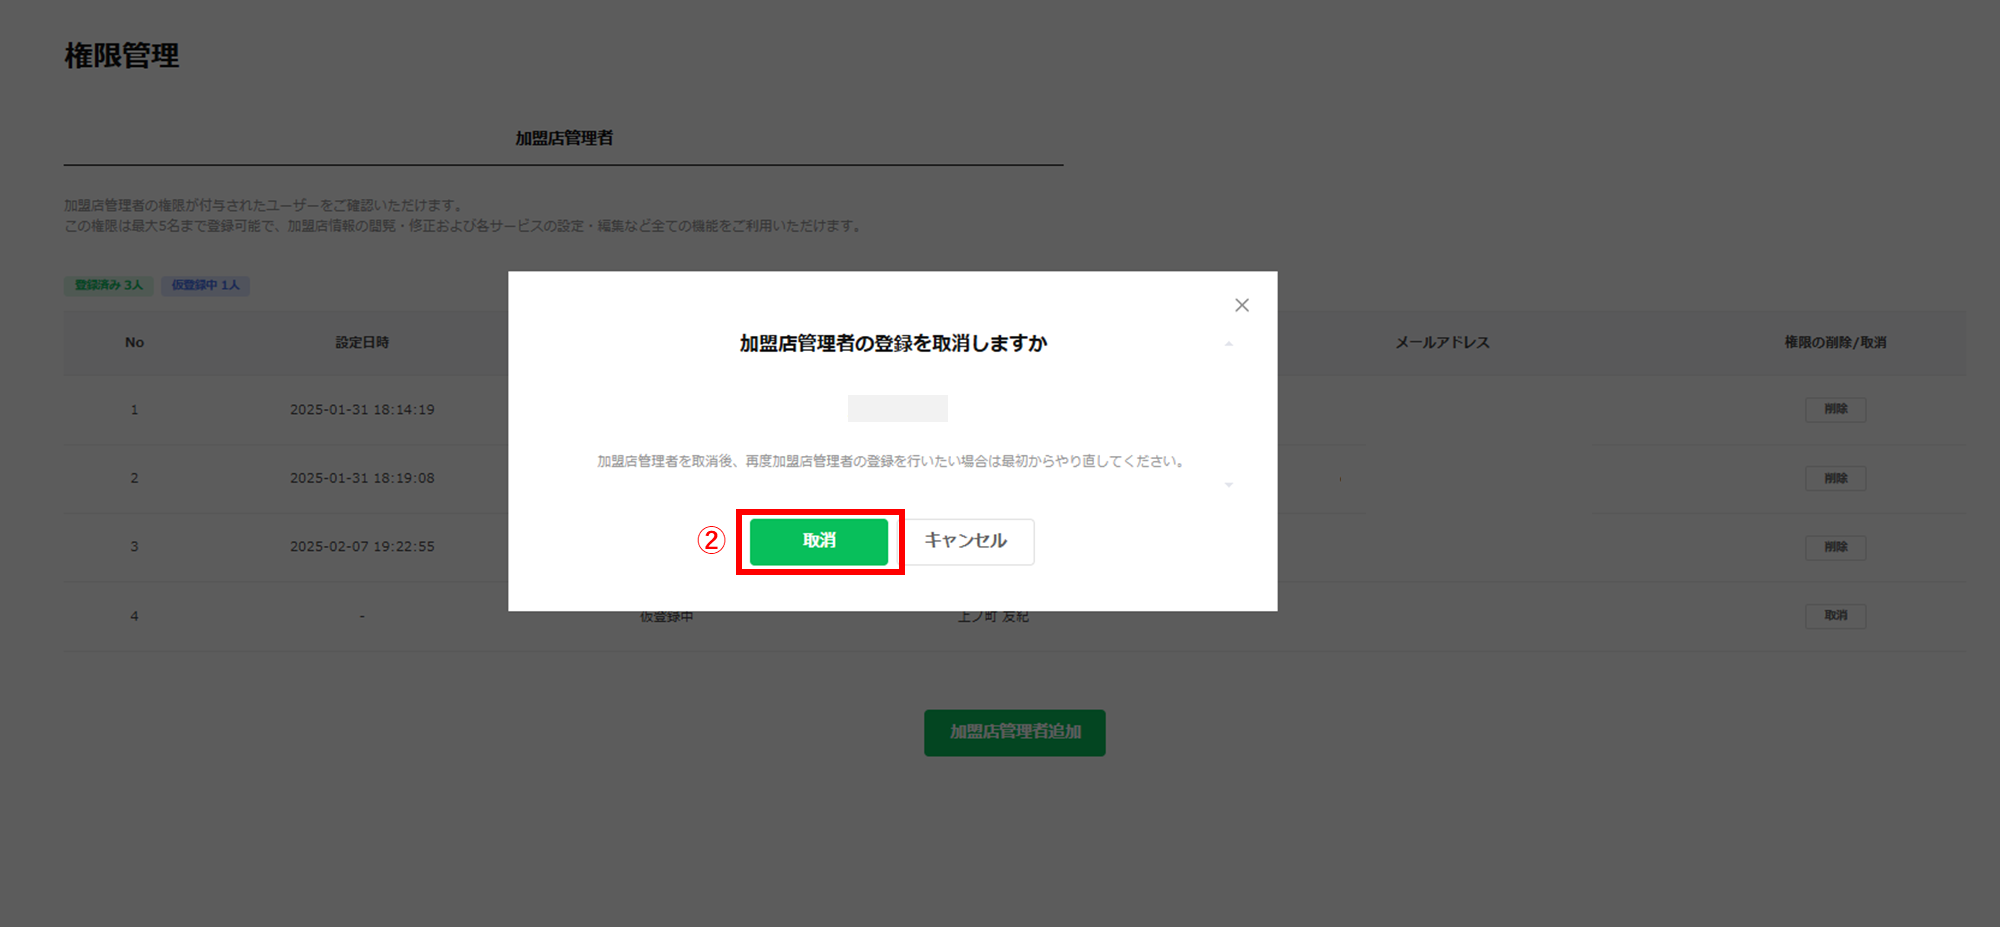Click the dialog's scroll up arrow

(x=1229, y=344)
